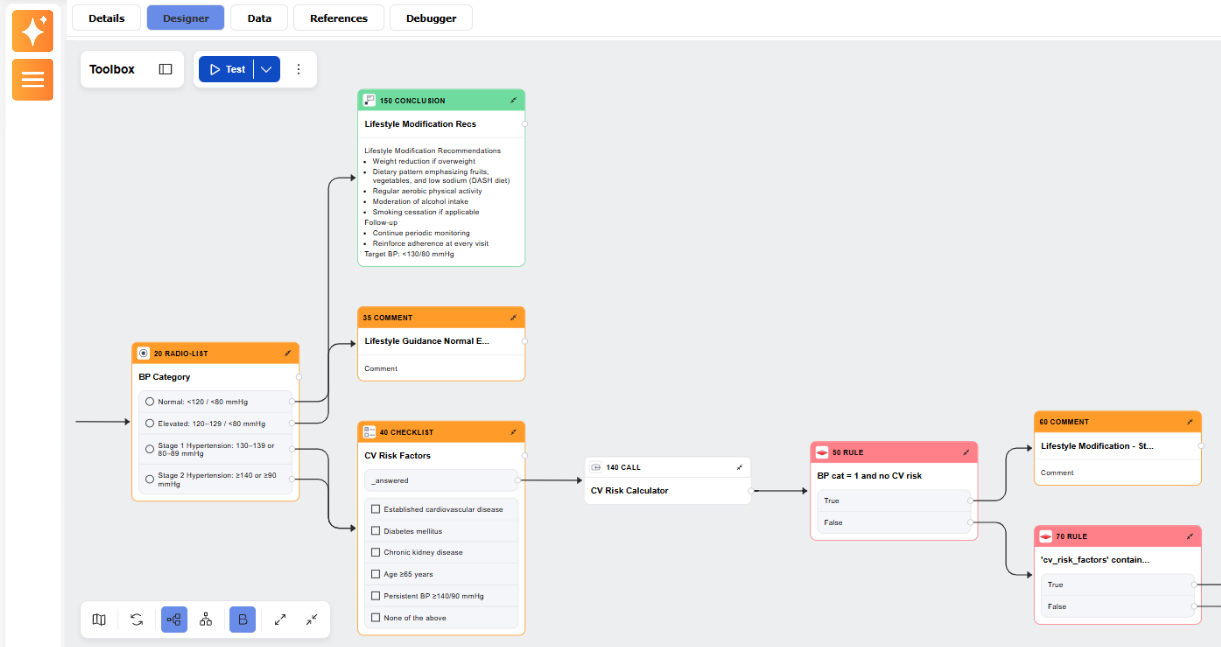Open the orange hamburger menu

33,79
